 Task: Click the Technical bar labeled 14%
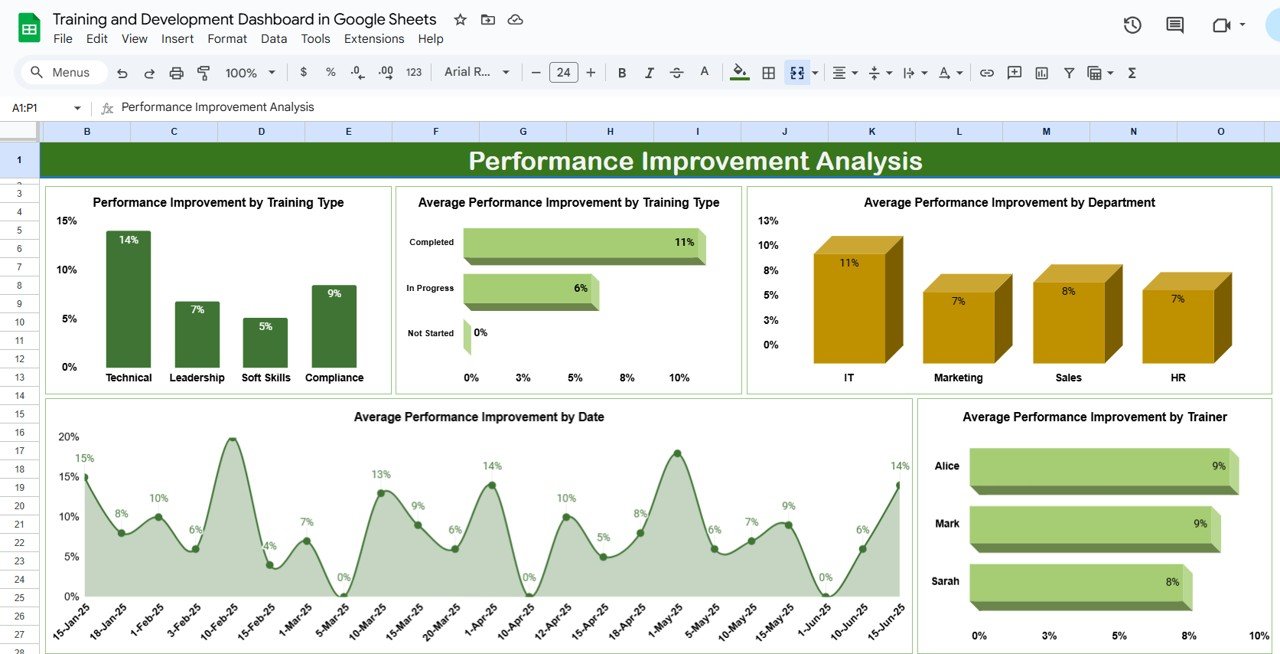[128, 299]
